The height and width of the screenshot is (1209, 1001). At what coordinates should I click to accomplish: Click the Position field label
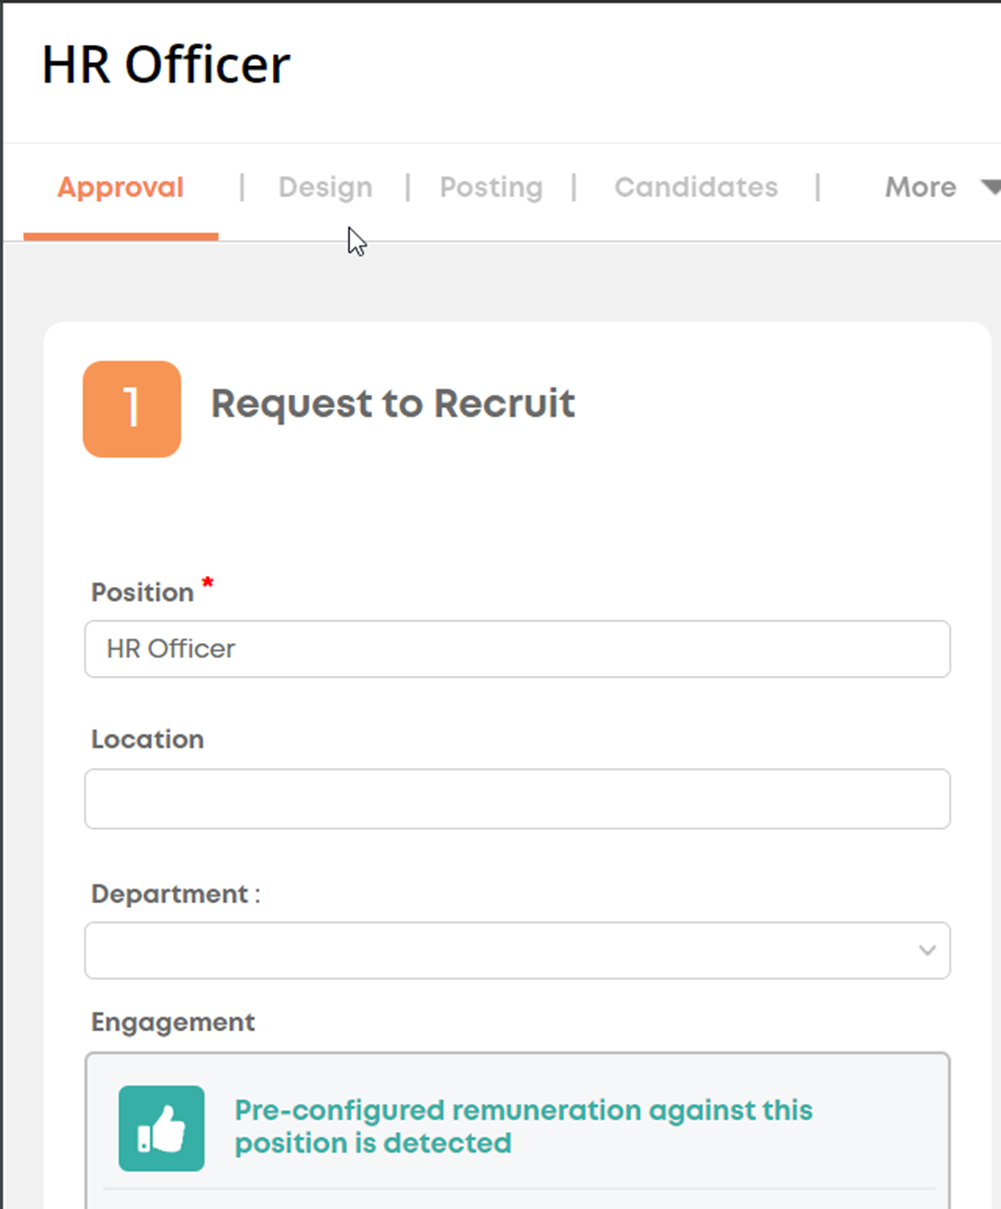(142, 592)
